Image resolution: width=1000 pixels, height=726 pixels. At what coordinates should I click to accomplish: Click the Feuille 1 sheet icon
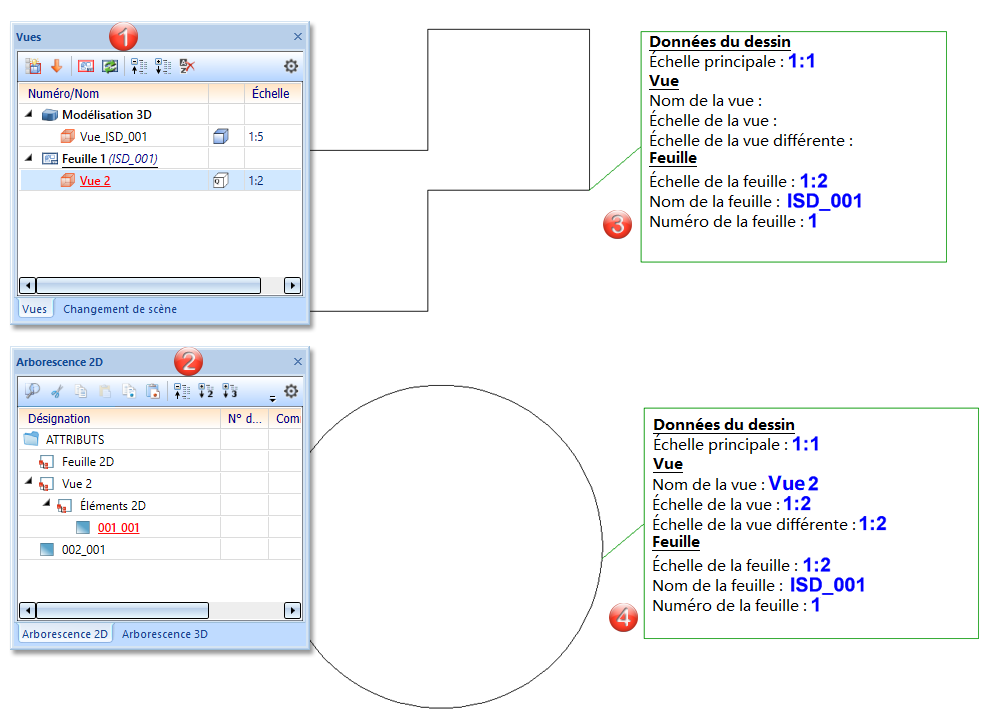coord(50,158)
